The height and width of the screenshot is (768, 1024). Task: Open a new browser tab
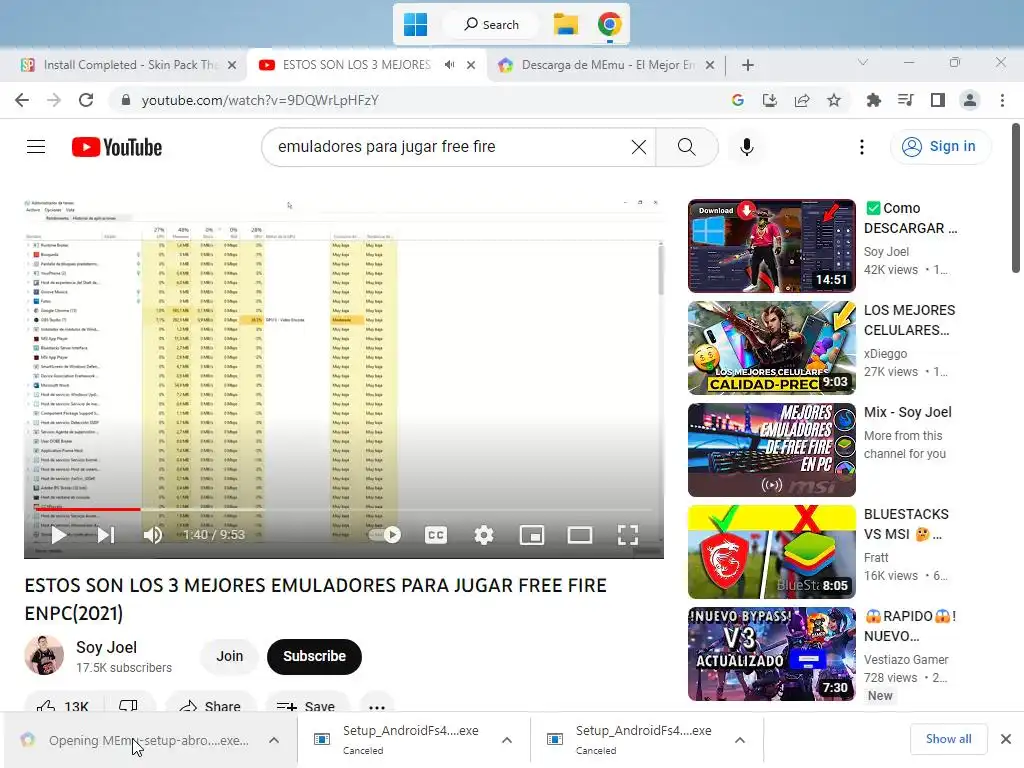coord(748,65)
